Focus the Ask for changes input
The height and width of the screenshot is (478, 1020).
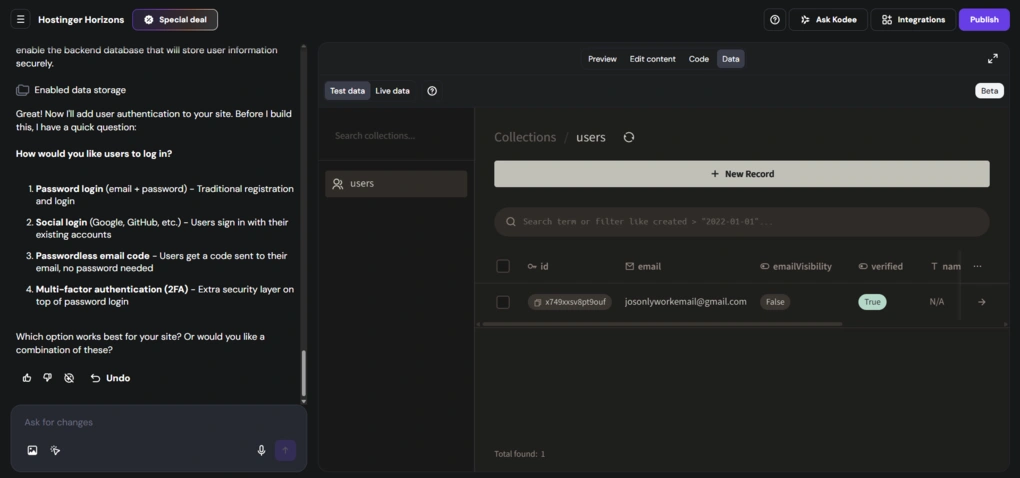coord(158,423)
